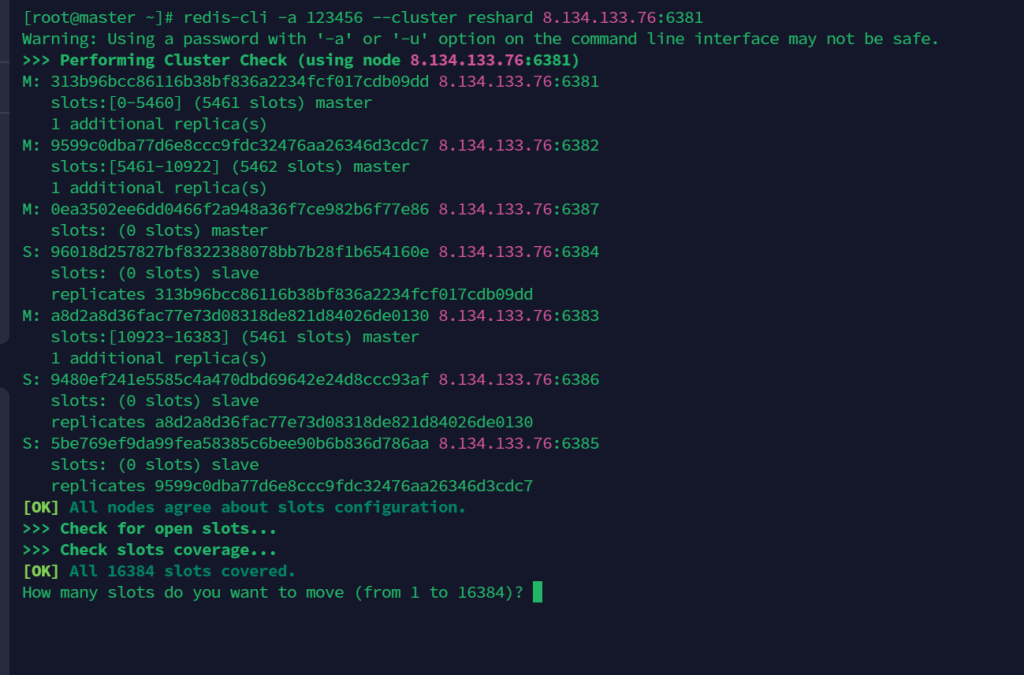Click address 8.134.133.76:6384

(518, 251)
